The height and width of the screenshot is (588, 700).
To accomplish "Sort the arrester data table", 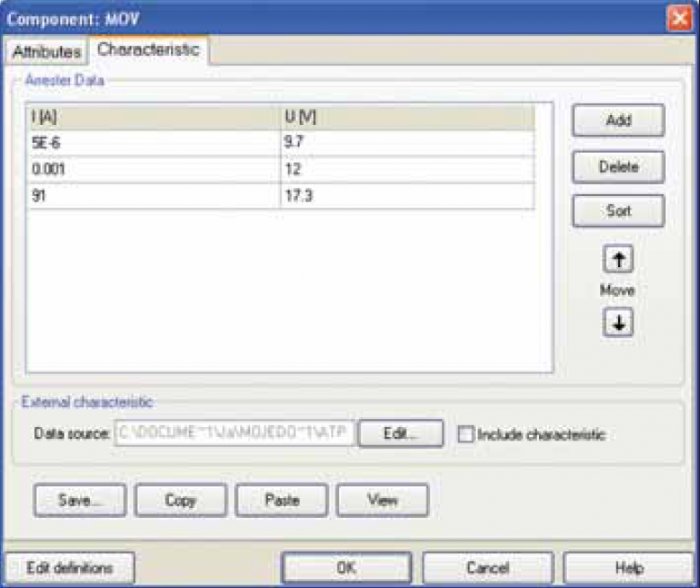I will [618, 210].
